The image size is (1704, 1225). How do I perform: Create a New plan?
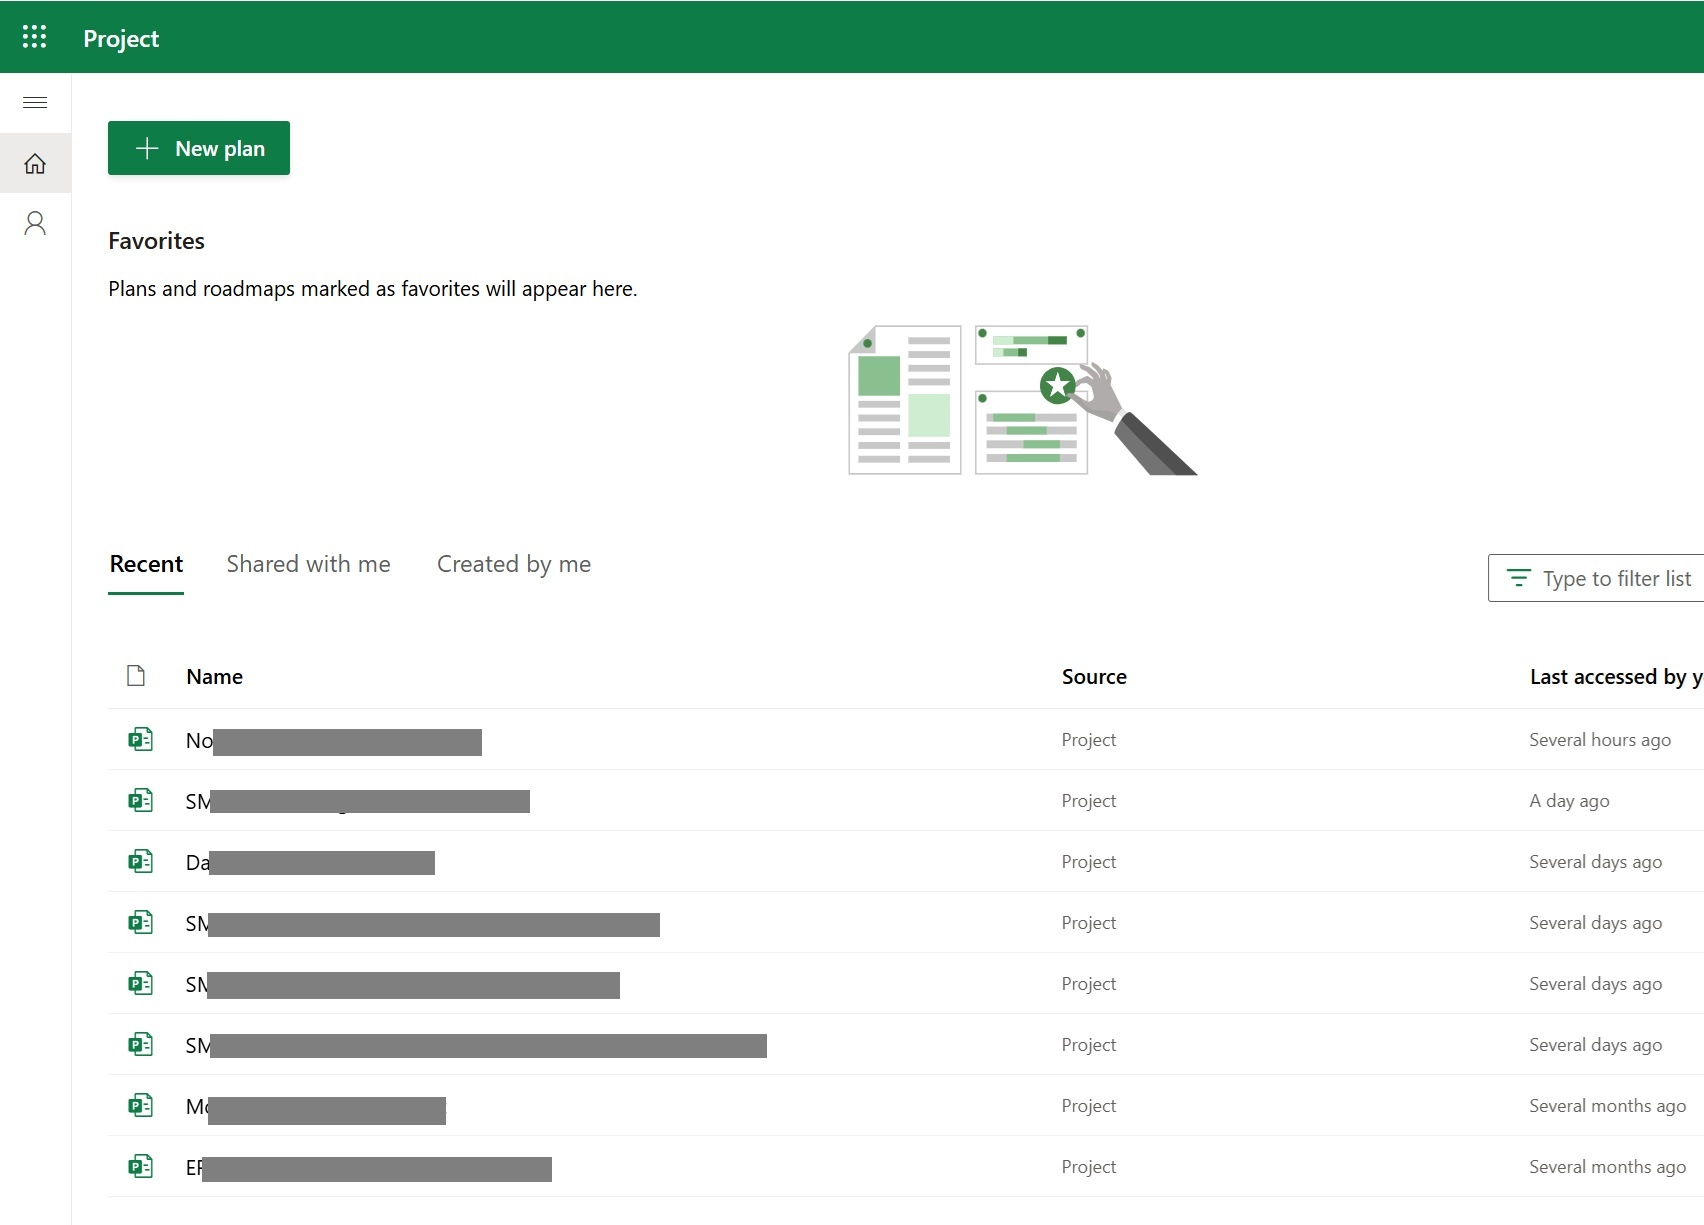[x=199, y=148]
